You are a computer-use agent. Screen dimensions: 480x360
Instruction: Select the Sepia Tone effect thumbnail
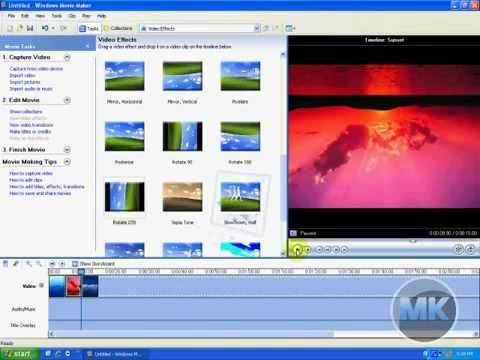point(182,197)
